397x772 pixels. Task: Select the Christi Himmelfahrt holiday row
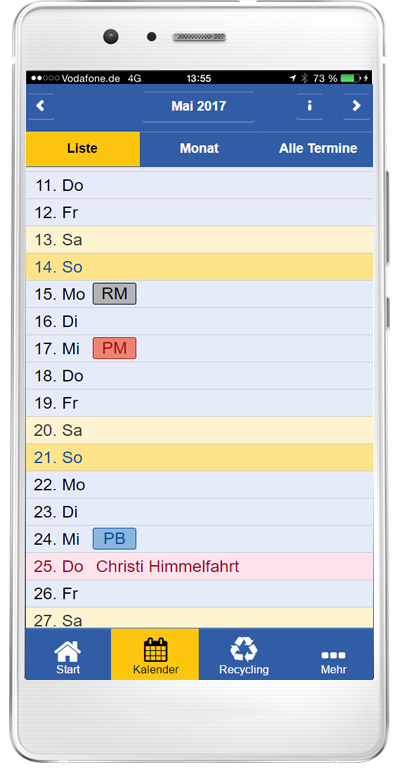pyautogui.click(x=199, y=566)
